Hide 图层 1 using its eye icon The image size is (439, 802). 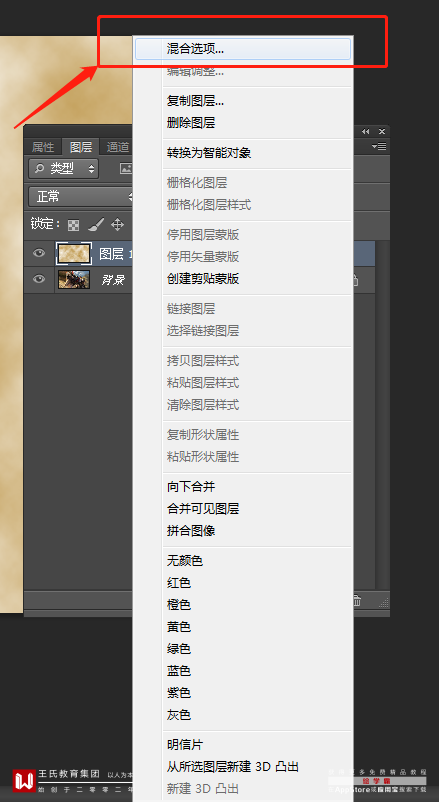coord(39,253)
